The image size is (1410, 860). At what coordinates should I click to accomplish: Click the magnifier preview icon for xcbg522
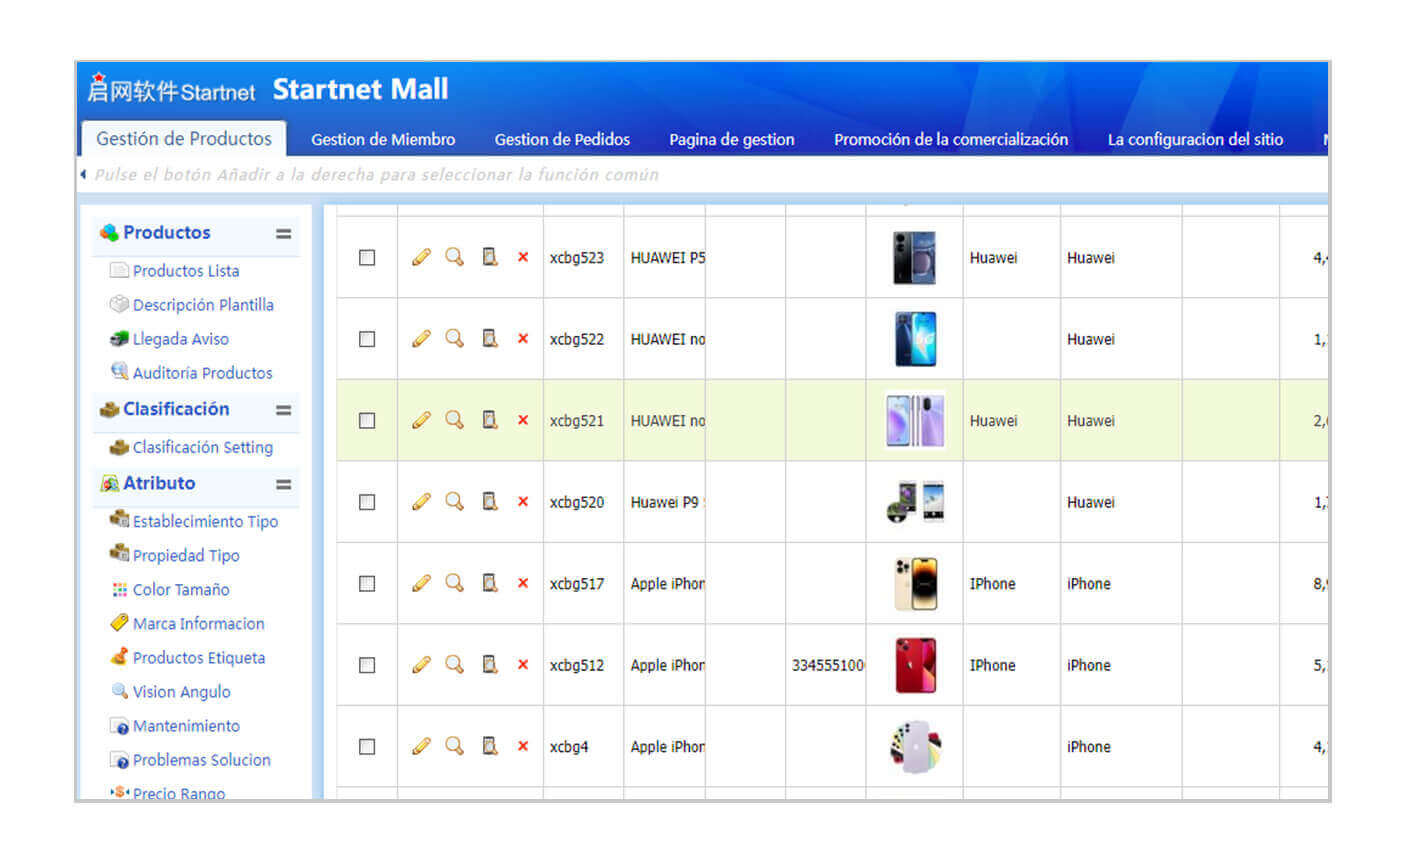point(455,339)
